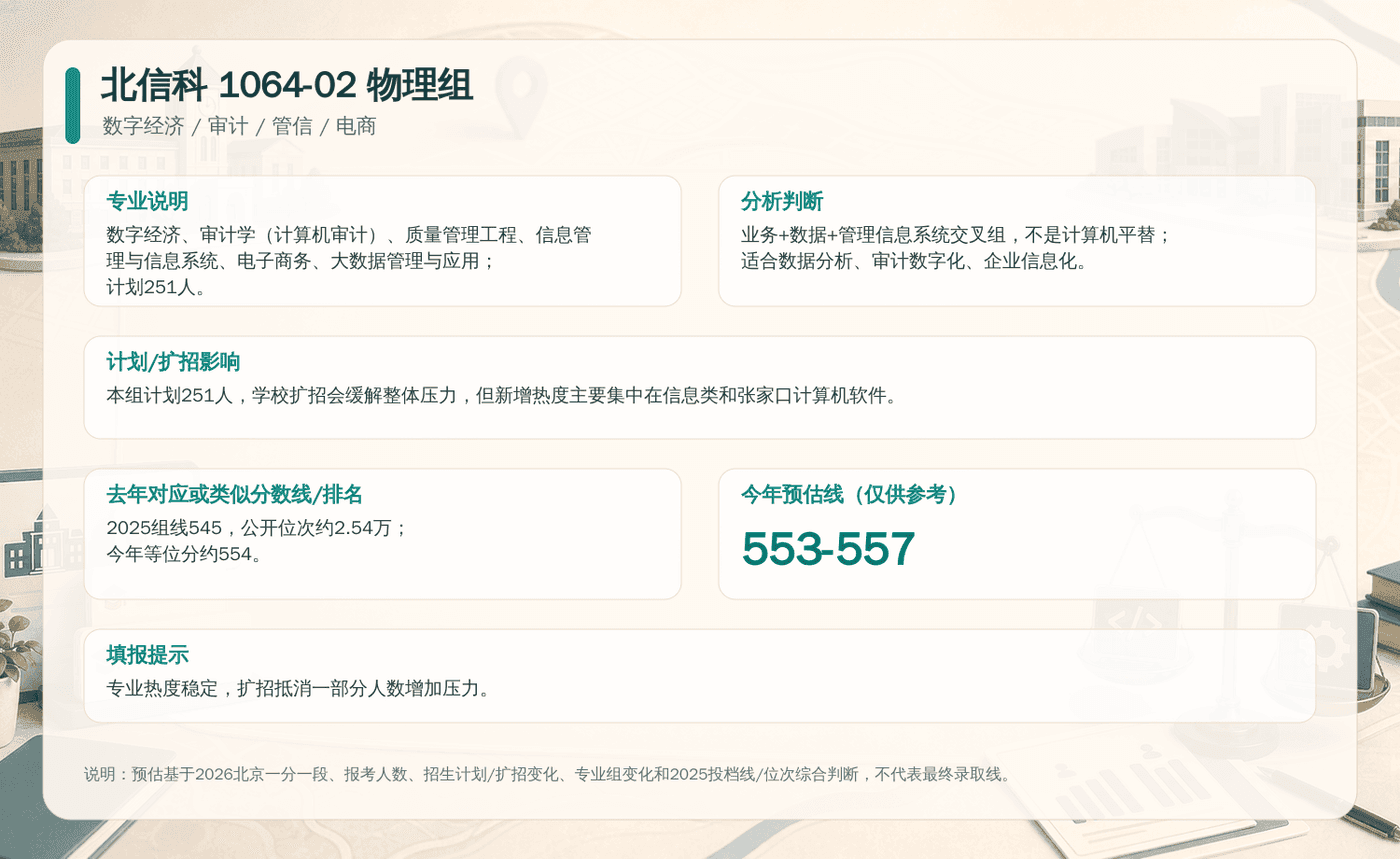Select the 专业说明 heading
Viewport: 1400px width, 859px height.
coord(147,201)
